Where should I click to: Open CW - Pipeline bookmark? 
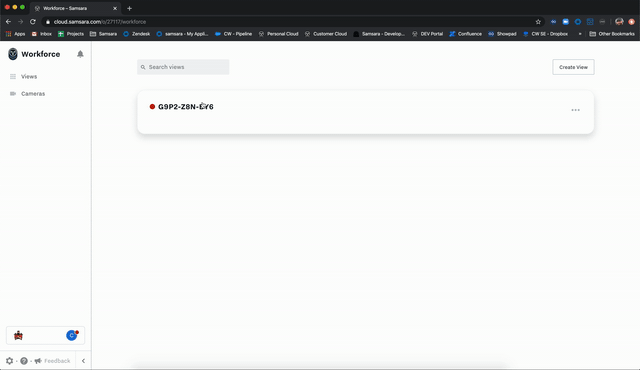pyautogui.click(x=233, y=34)
